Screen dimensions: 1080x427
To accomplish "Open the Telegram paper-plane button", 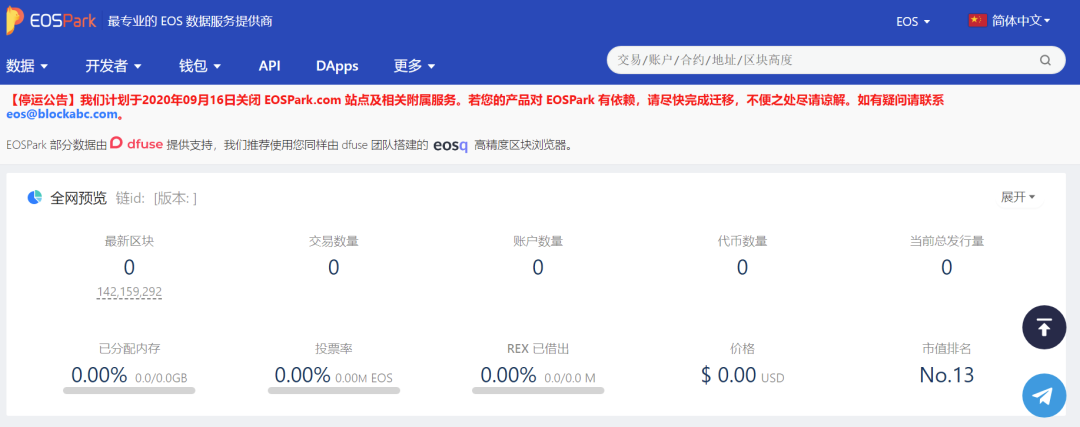I will pos(1044,395).
